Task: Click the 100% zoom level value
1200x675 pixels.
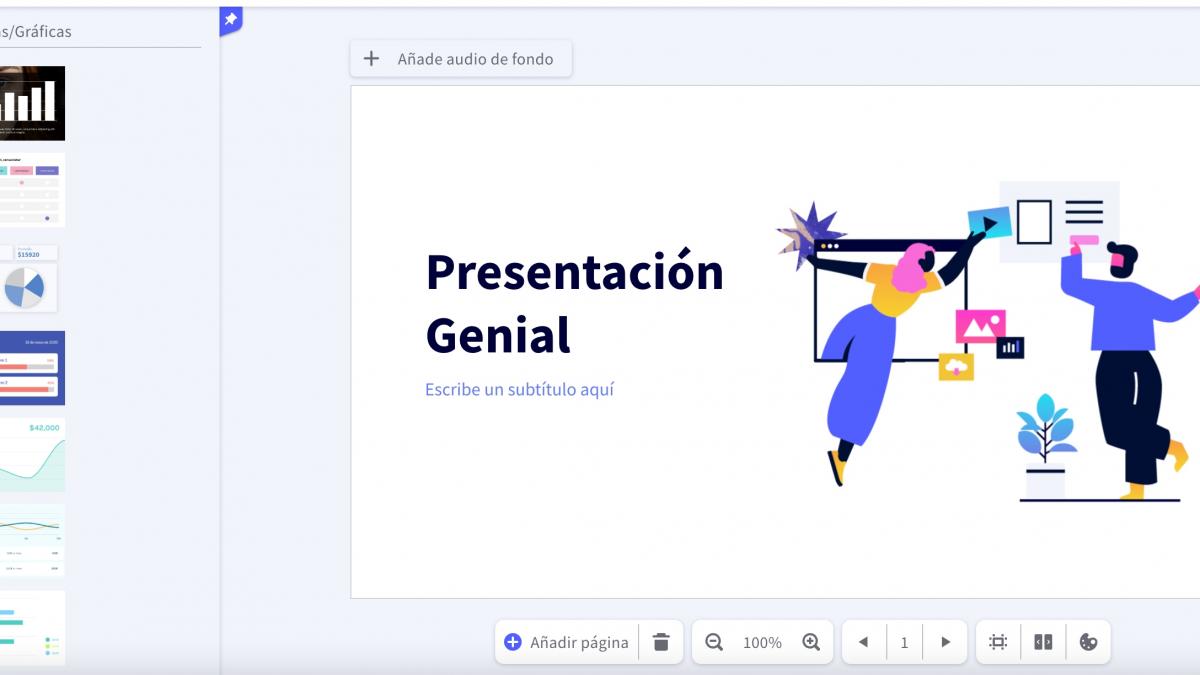Action: click(762, 643)
